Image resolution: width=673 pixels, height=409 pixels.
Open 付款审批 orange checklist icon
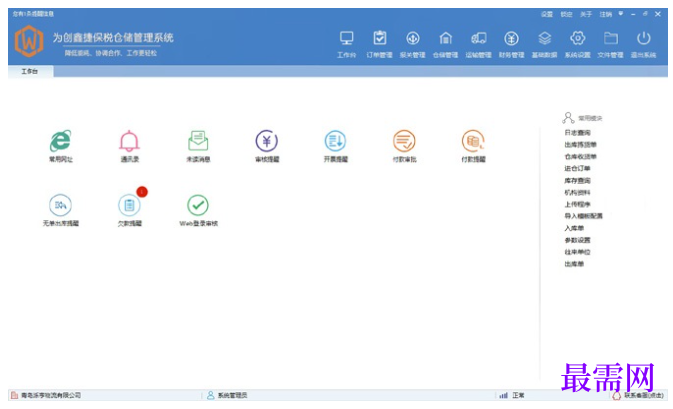pos(404,141)
